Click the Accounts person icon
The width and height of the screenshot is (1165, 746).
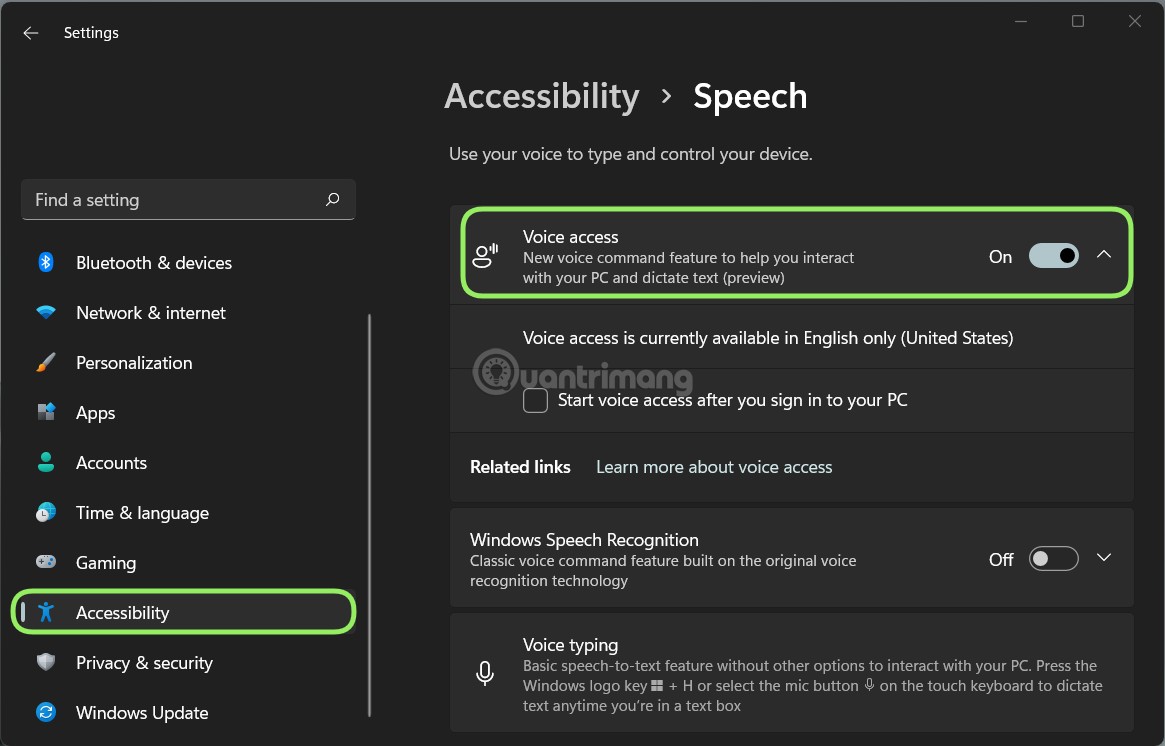(46, 462)
